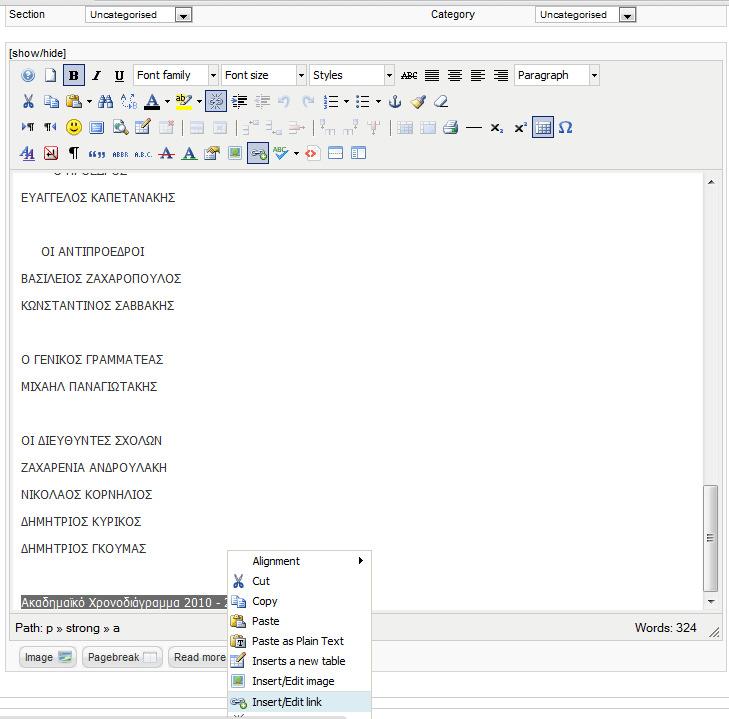Image resolution: width=729 pixels, height=719 pixels.
Task: Open the Section dropdown
Action: [139, 15]
